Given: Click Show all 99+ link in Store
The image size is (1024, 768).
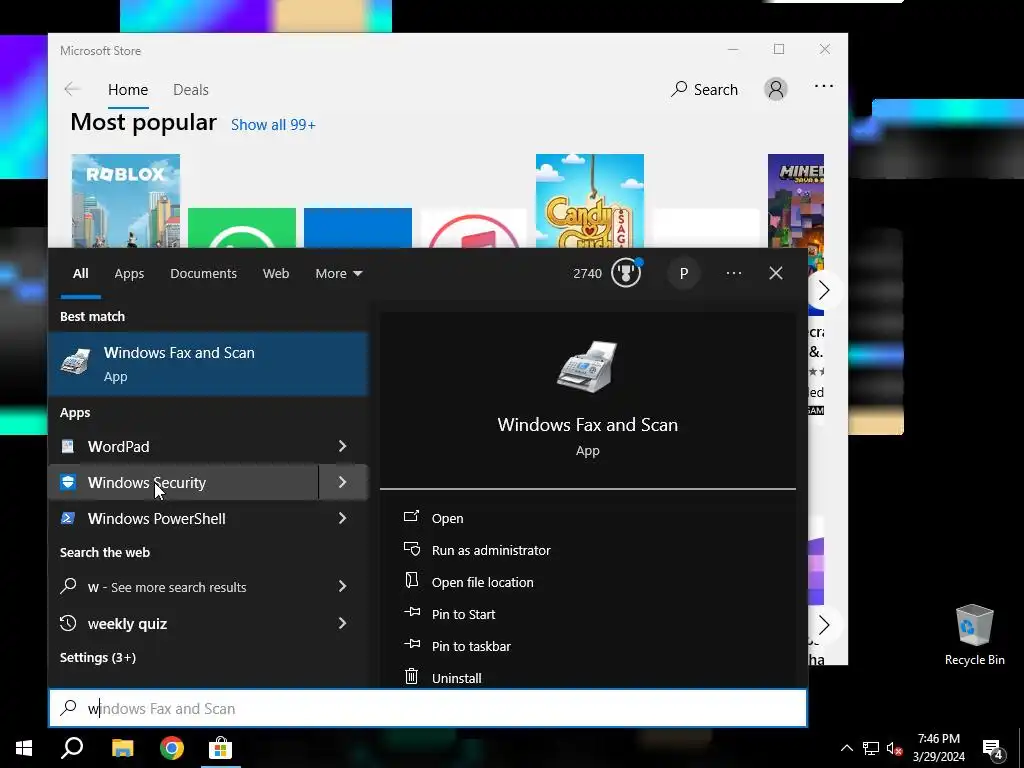Looking at the screenshot, I should point(273,125).
